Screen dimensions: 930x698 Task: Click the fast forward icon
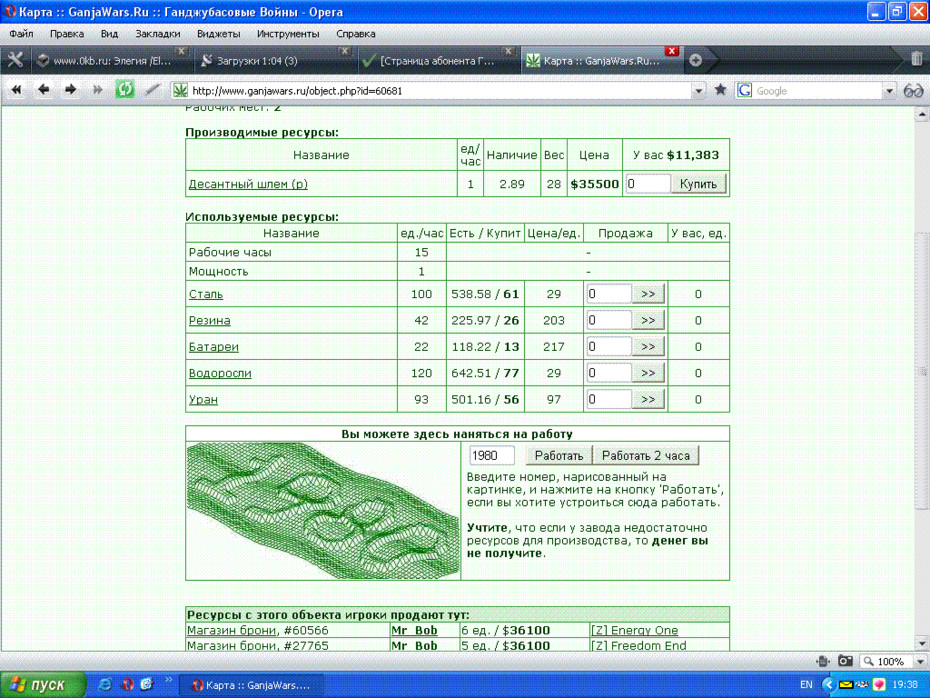(x=97, y=90)
